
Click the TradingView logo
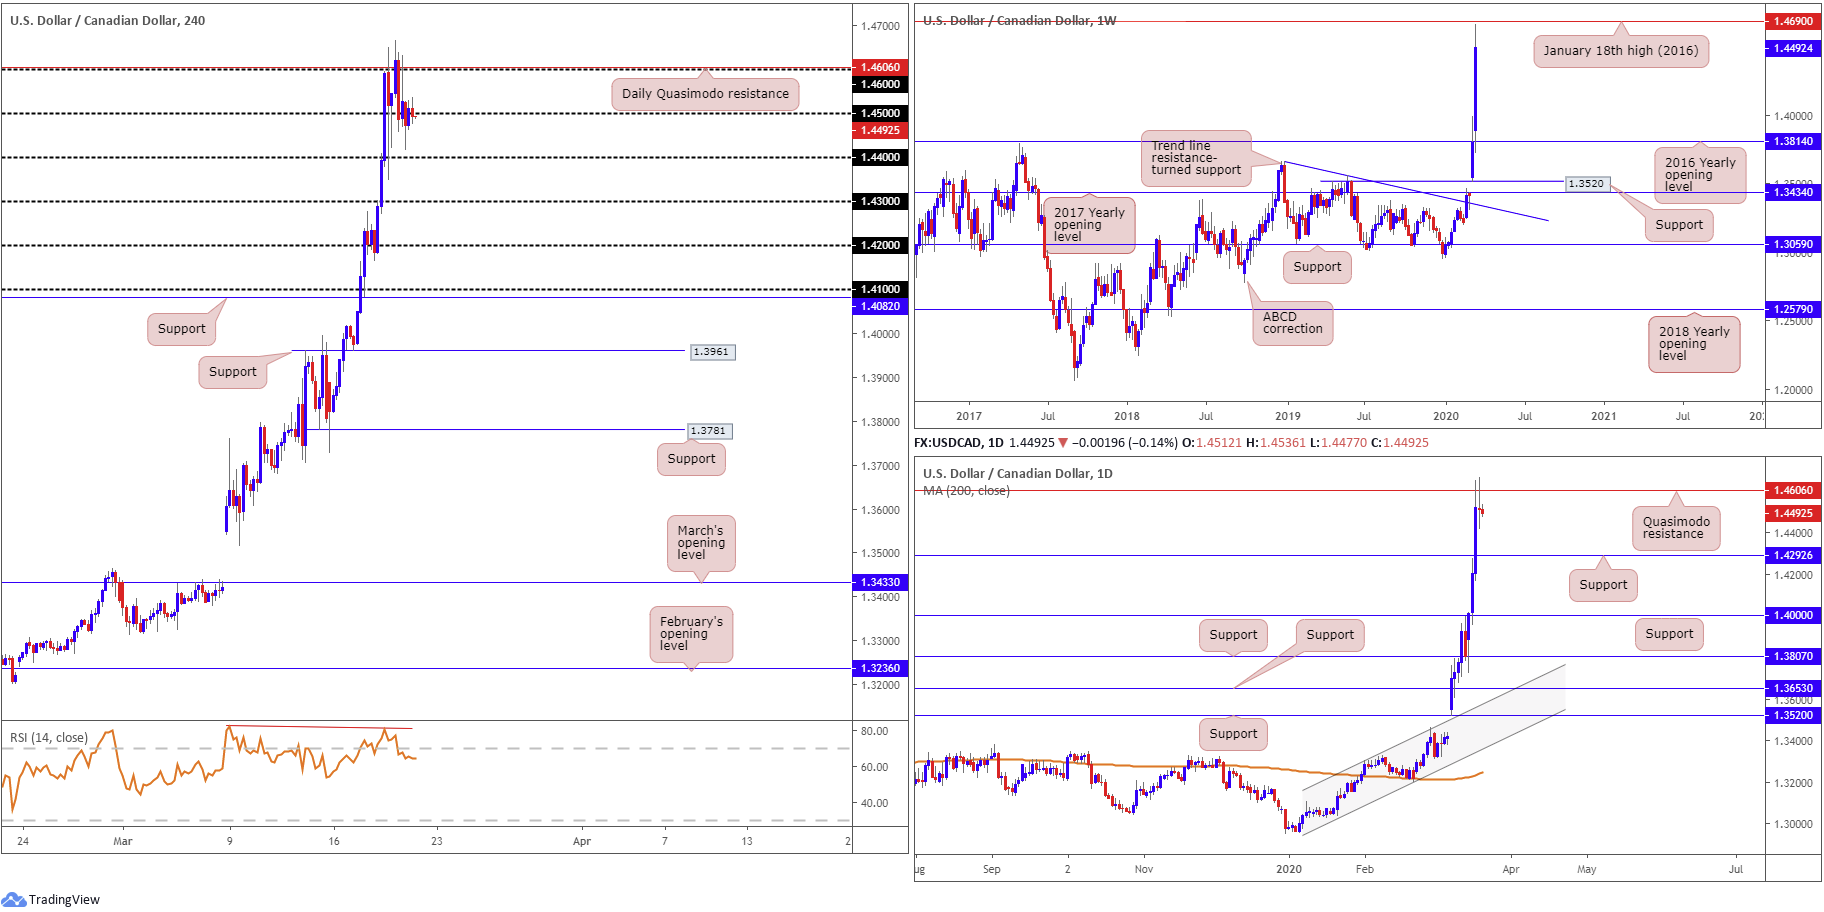52,899
